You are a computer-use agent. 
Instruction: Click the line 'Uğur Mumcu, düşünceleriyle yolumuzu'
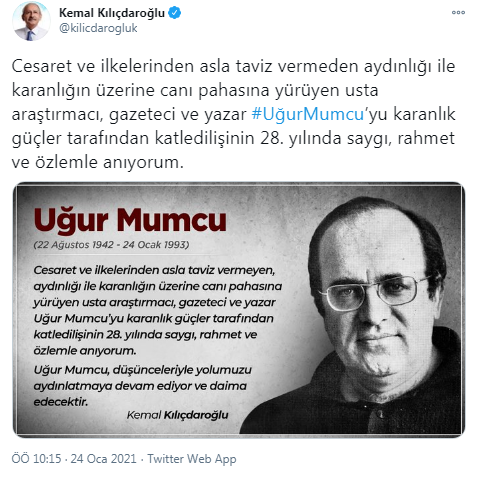143,370
